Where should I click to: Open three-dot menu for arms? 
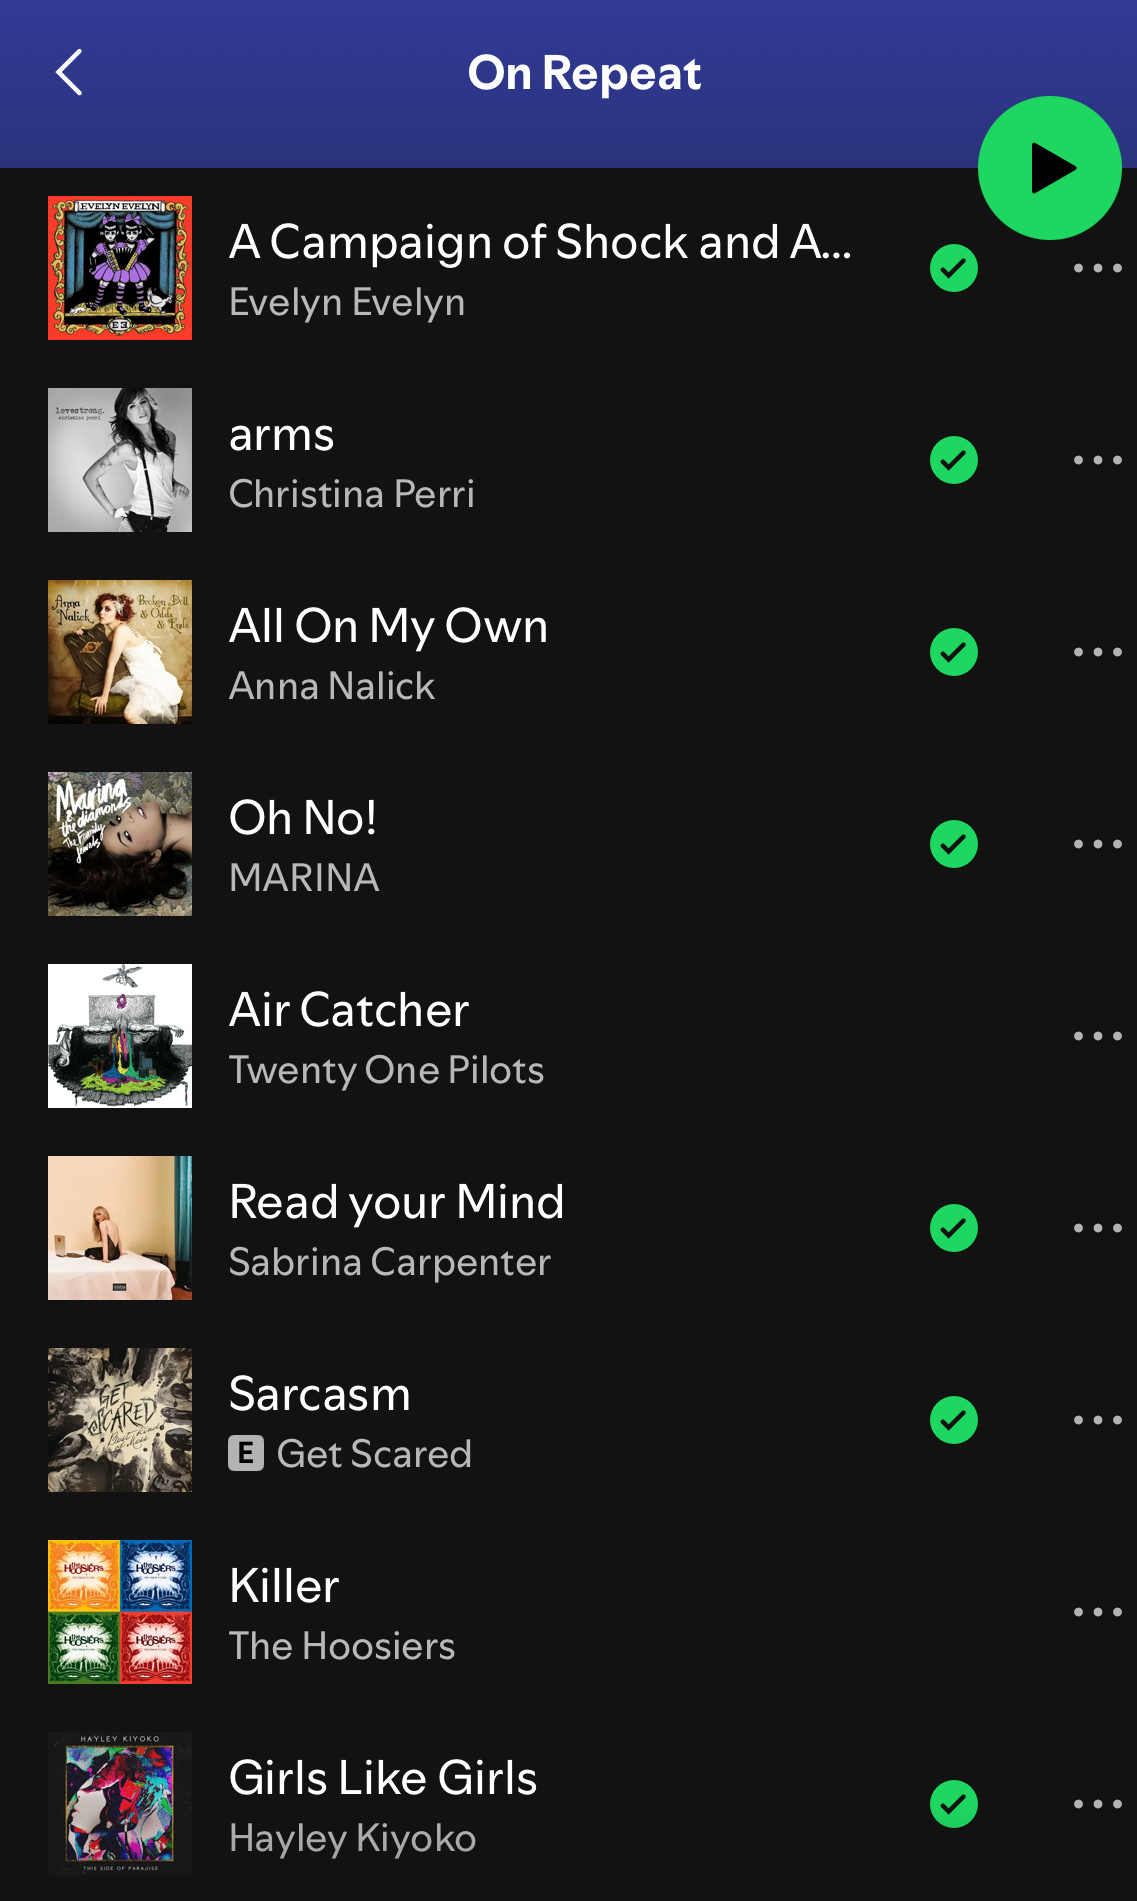point(1097,460)
